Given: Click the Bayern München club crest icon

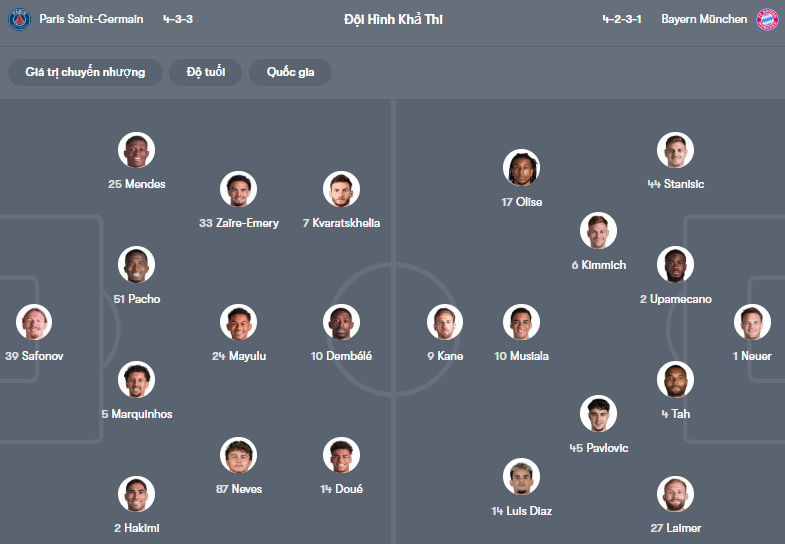Looking at the screenshot, I should 767,19.
